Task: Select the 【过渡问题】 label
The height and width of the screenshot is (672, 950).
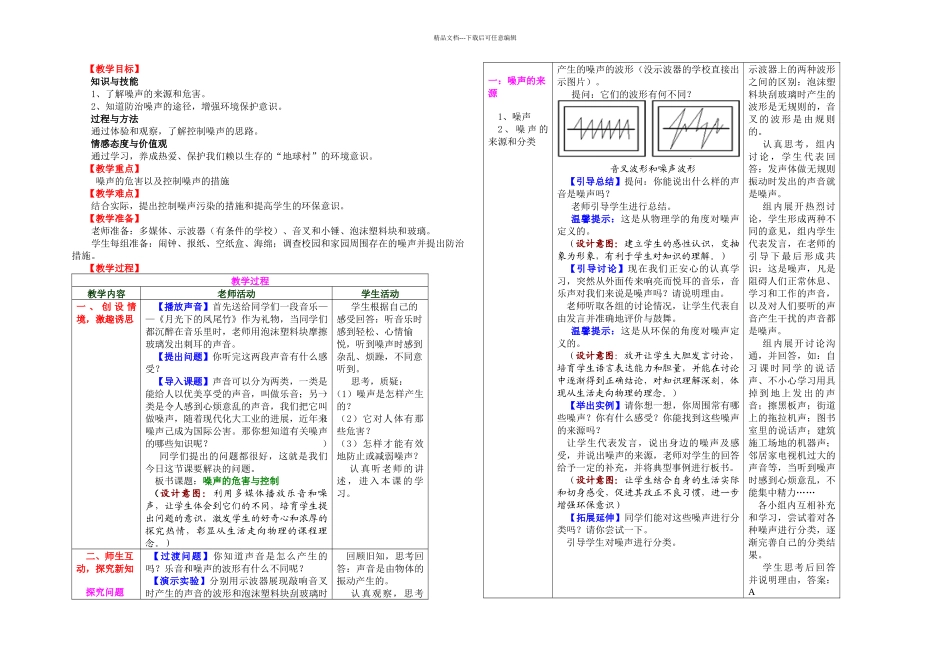Action: [179, 556]
